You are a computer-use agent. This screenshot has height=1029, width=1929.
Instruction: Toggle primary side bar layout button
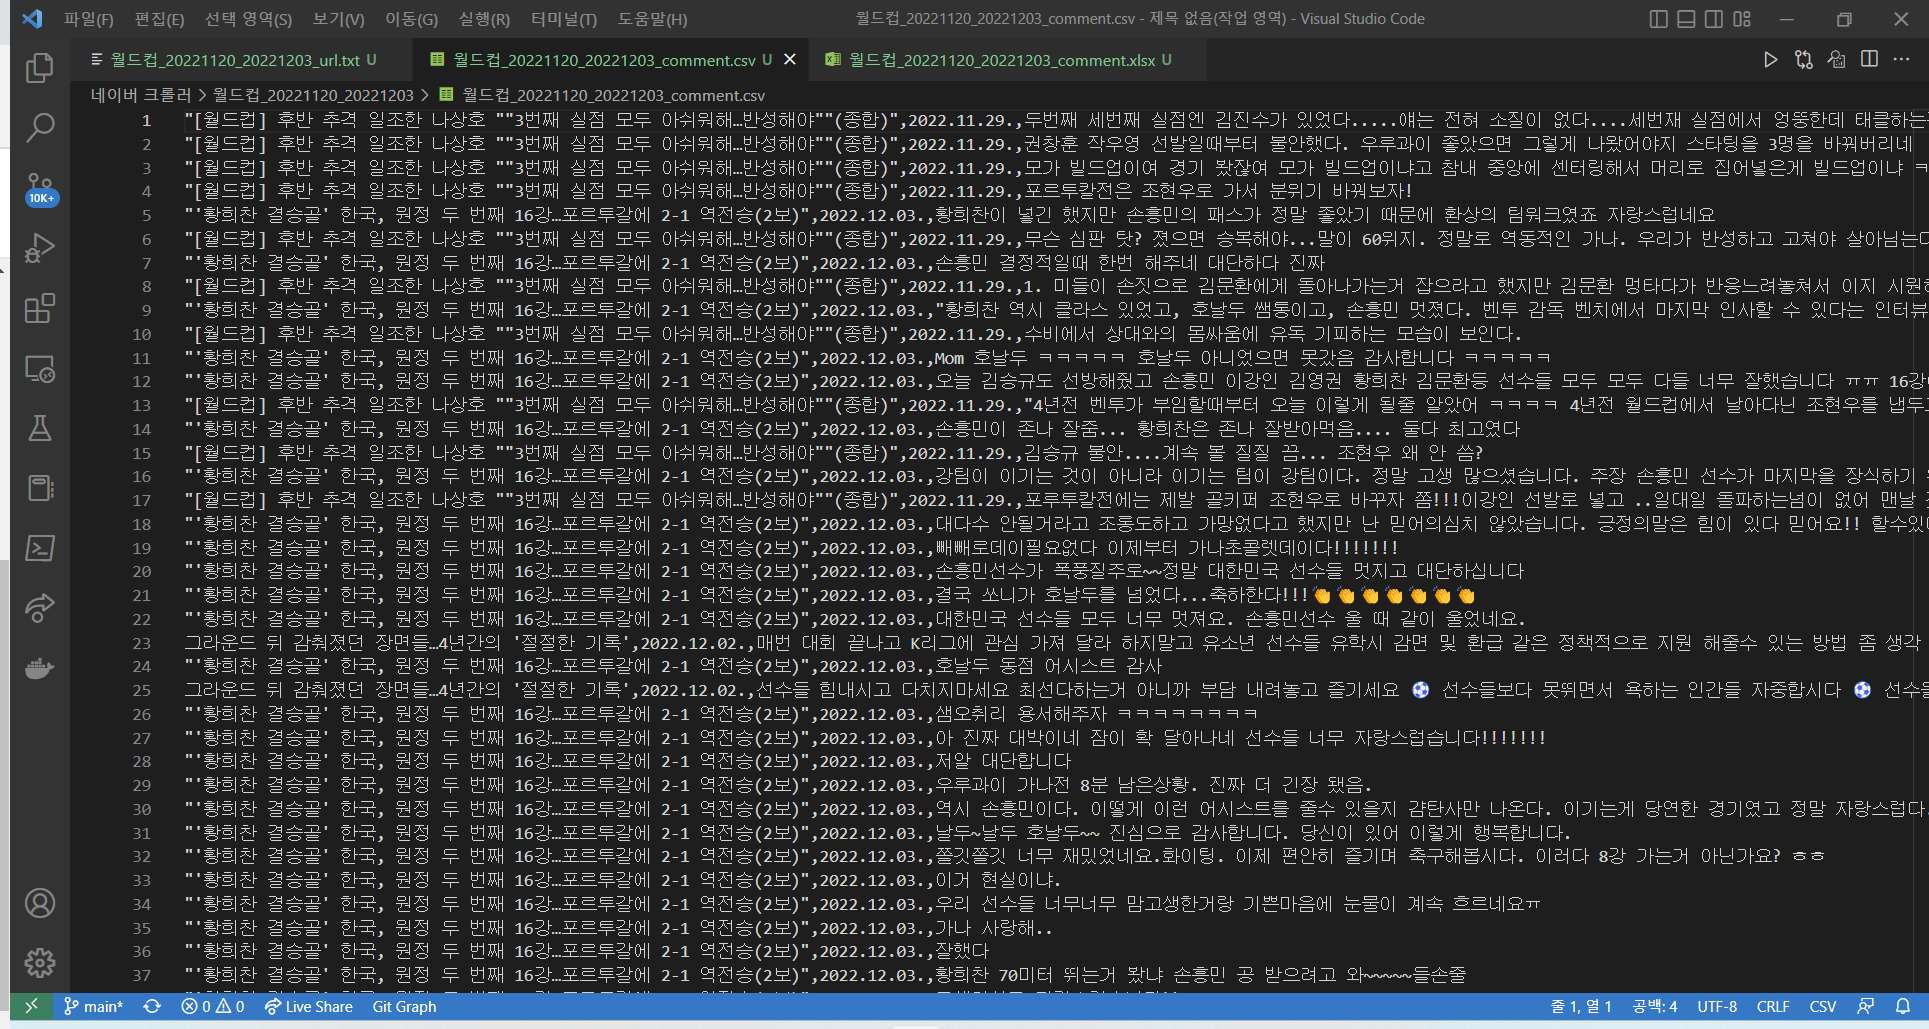click(x=1658, y=19)
